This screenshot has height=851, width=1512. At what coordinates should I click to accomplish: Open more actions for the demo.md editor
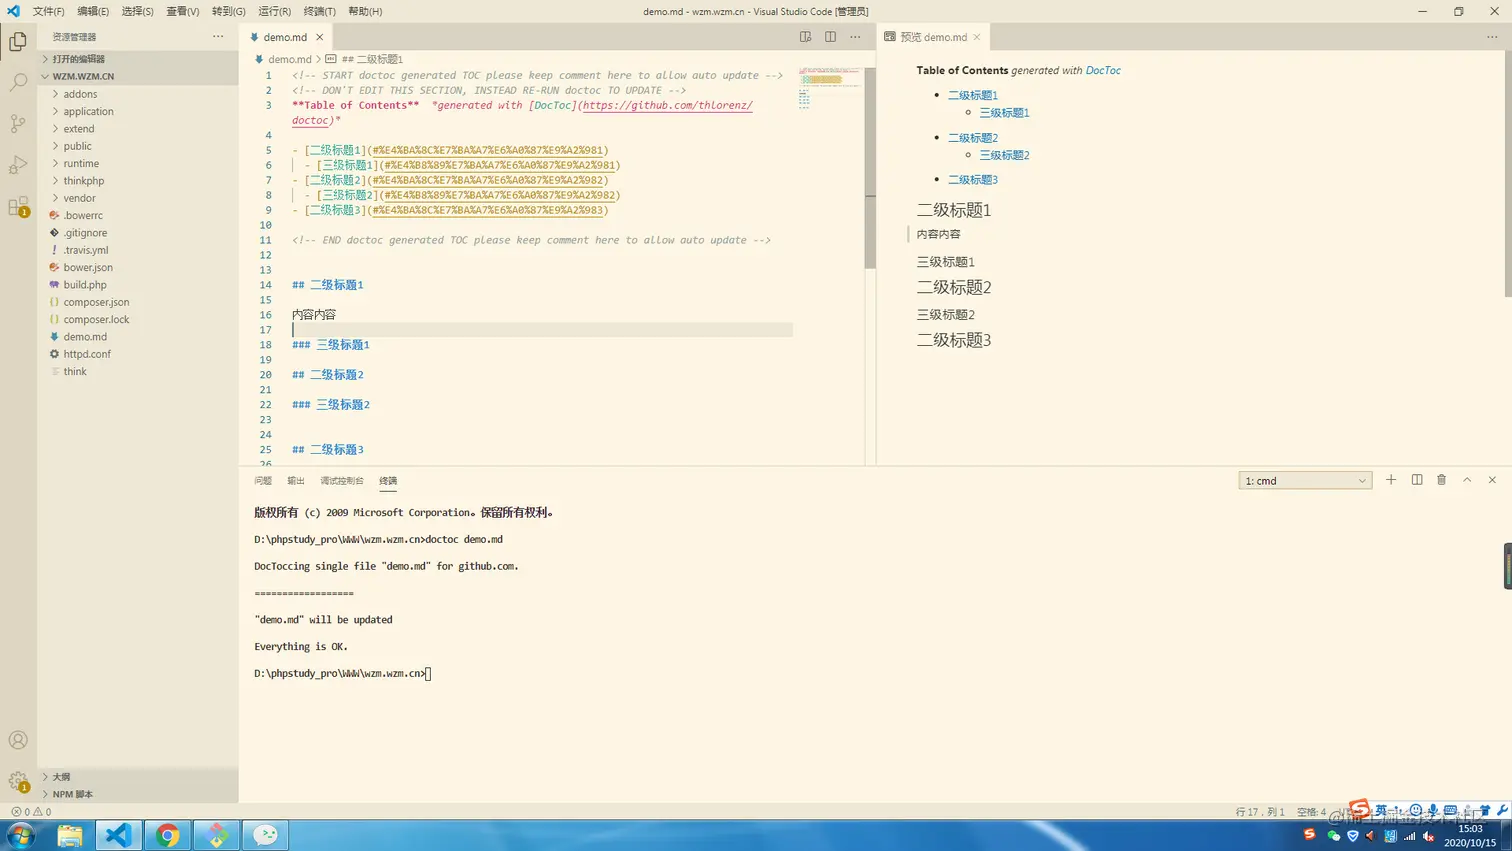click(x=855, y=37)
